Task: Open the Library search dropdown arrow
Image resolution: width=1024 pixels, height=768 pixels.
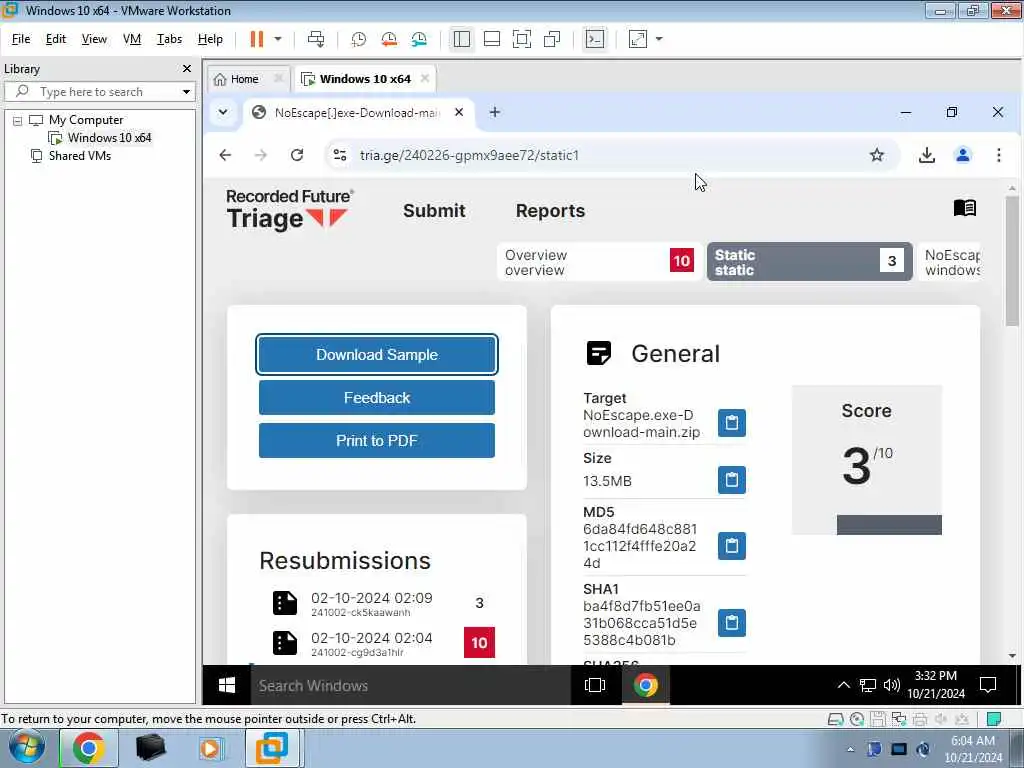Action: pos(186,91)
